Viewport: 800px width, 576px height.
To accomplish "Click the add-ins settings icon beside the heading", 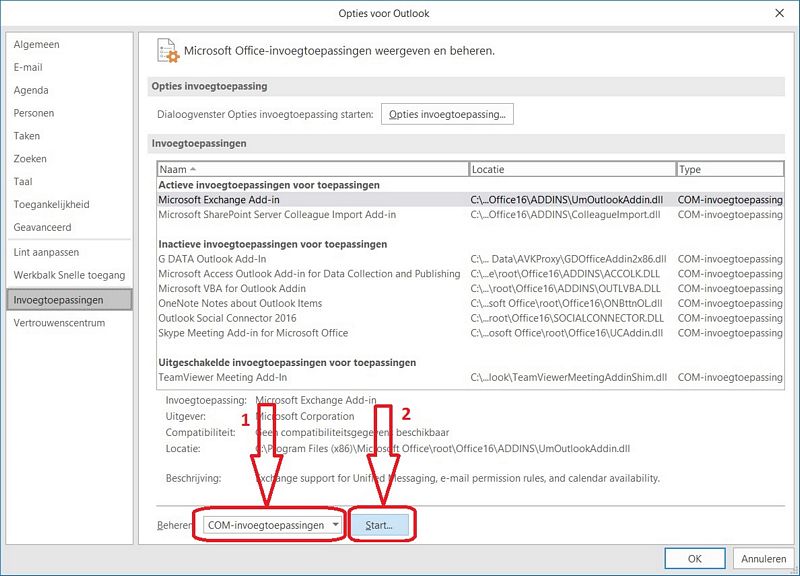I will pos(168,51).
